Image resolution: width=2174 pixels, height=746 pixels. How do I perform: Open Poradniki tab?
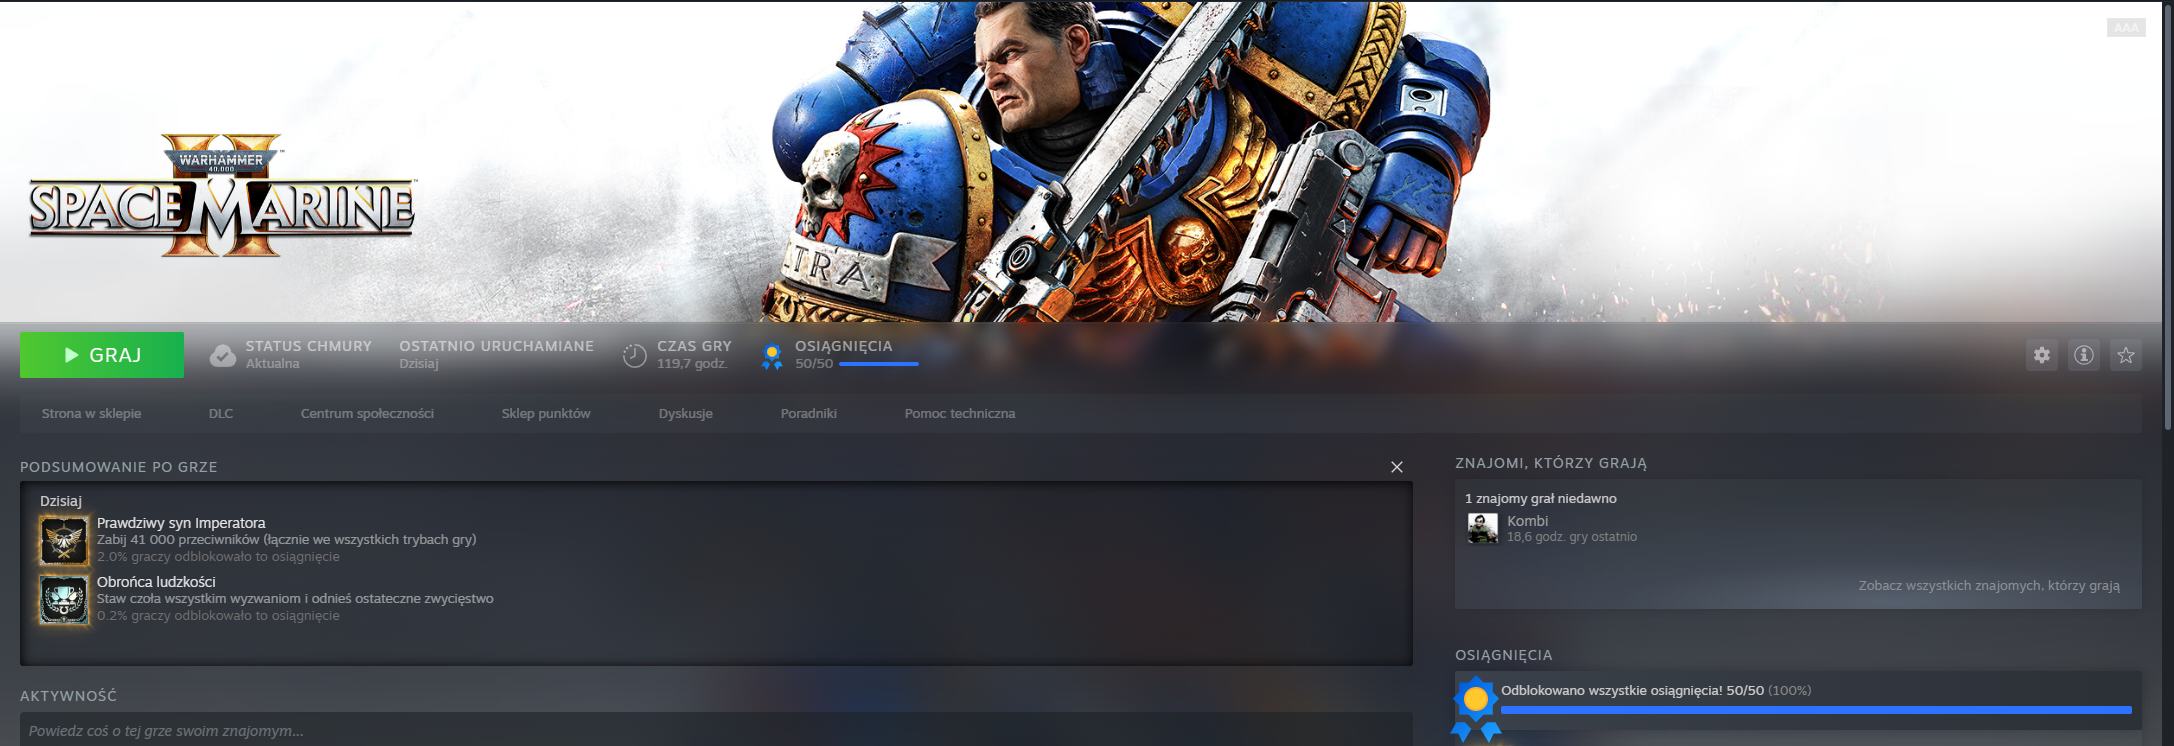point(809,413)
